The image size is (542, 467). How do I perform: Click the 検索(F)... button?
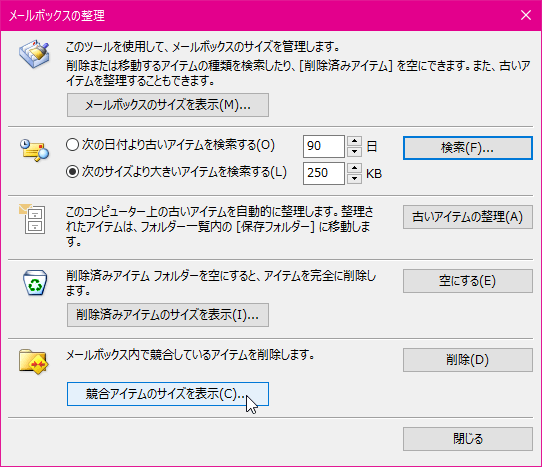[468, 148]
